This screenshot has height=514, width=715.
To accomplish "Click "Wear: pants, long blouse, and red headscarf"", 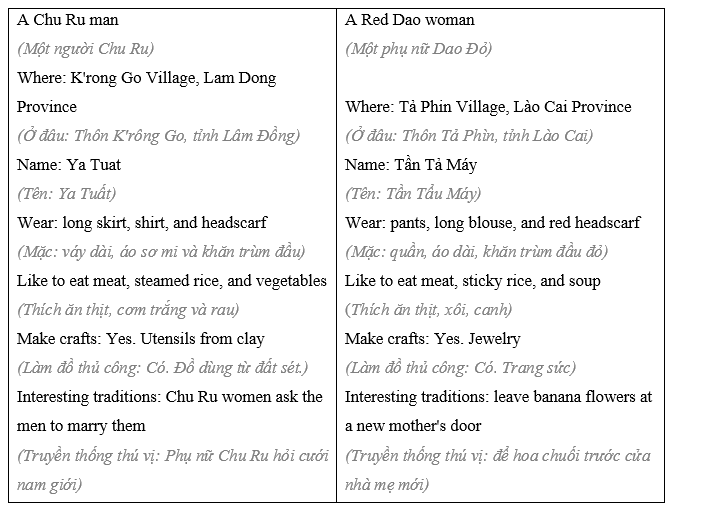I will click(492, 223).
